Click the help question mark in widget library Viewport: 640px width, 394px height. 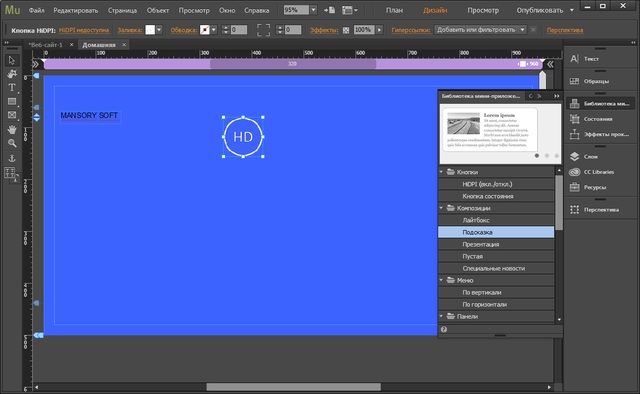click(444, 329)
